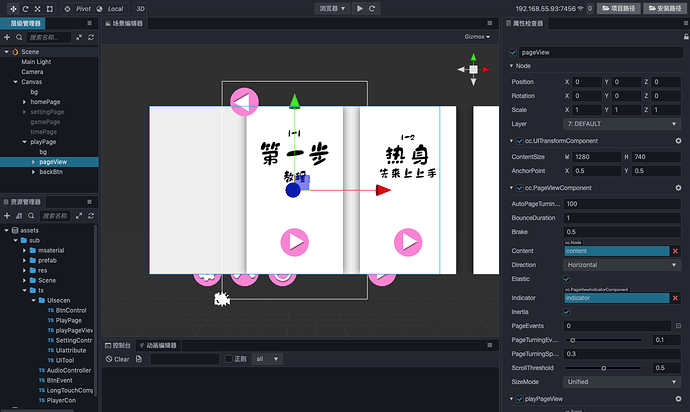Remove the Content node reference
The image size is (690, 412).
(x=675, y=251)
